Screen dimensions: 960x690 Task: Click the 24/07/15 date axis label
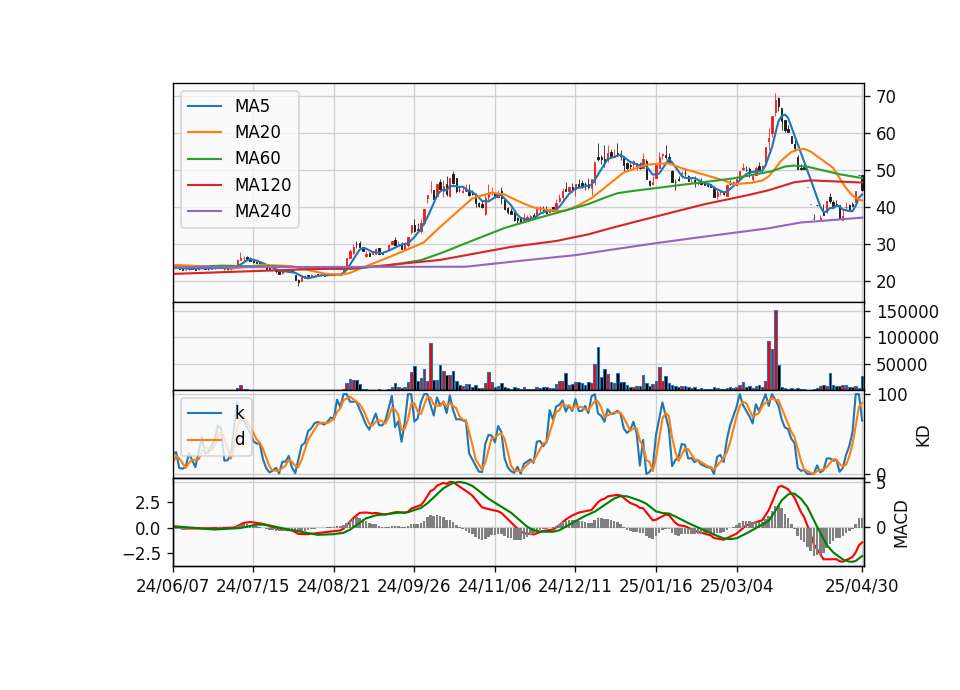point(253,586)
